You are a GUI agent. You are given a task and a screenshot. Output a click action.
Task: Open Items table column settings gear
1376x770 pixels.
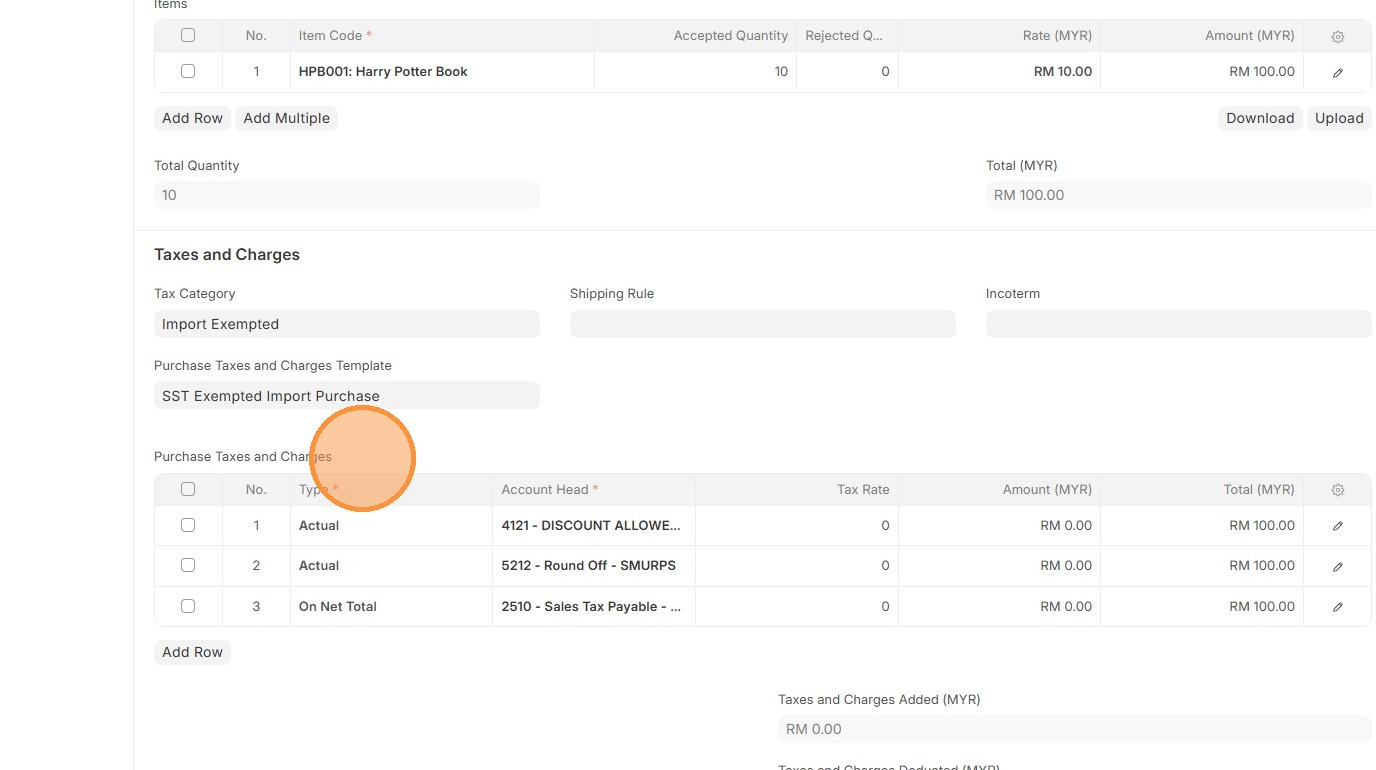[1337, 36]
